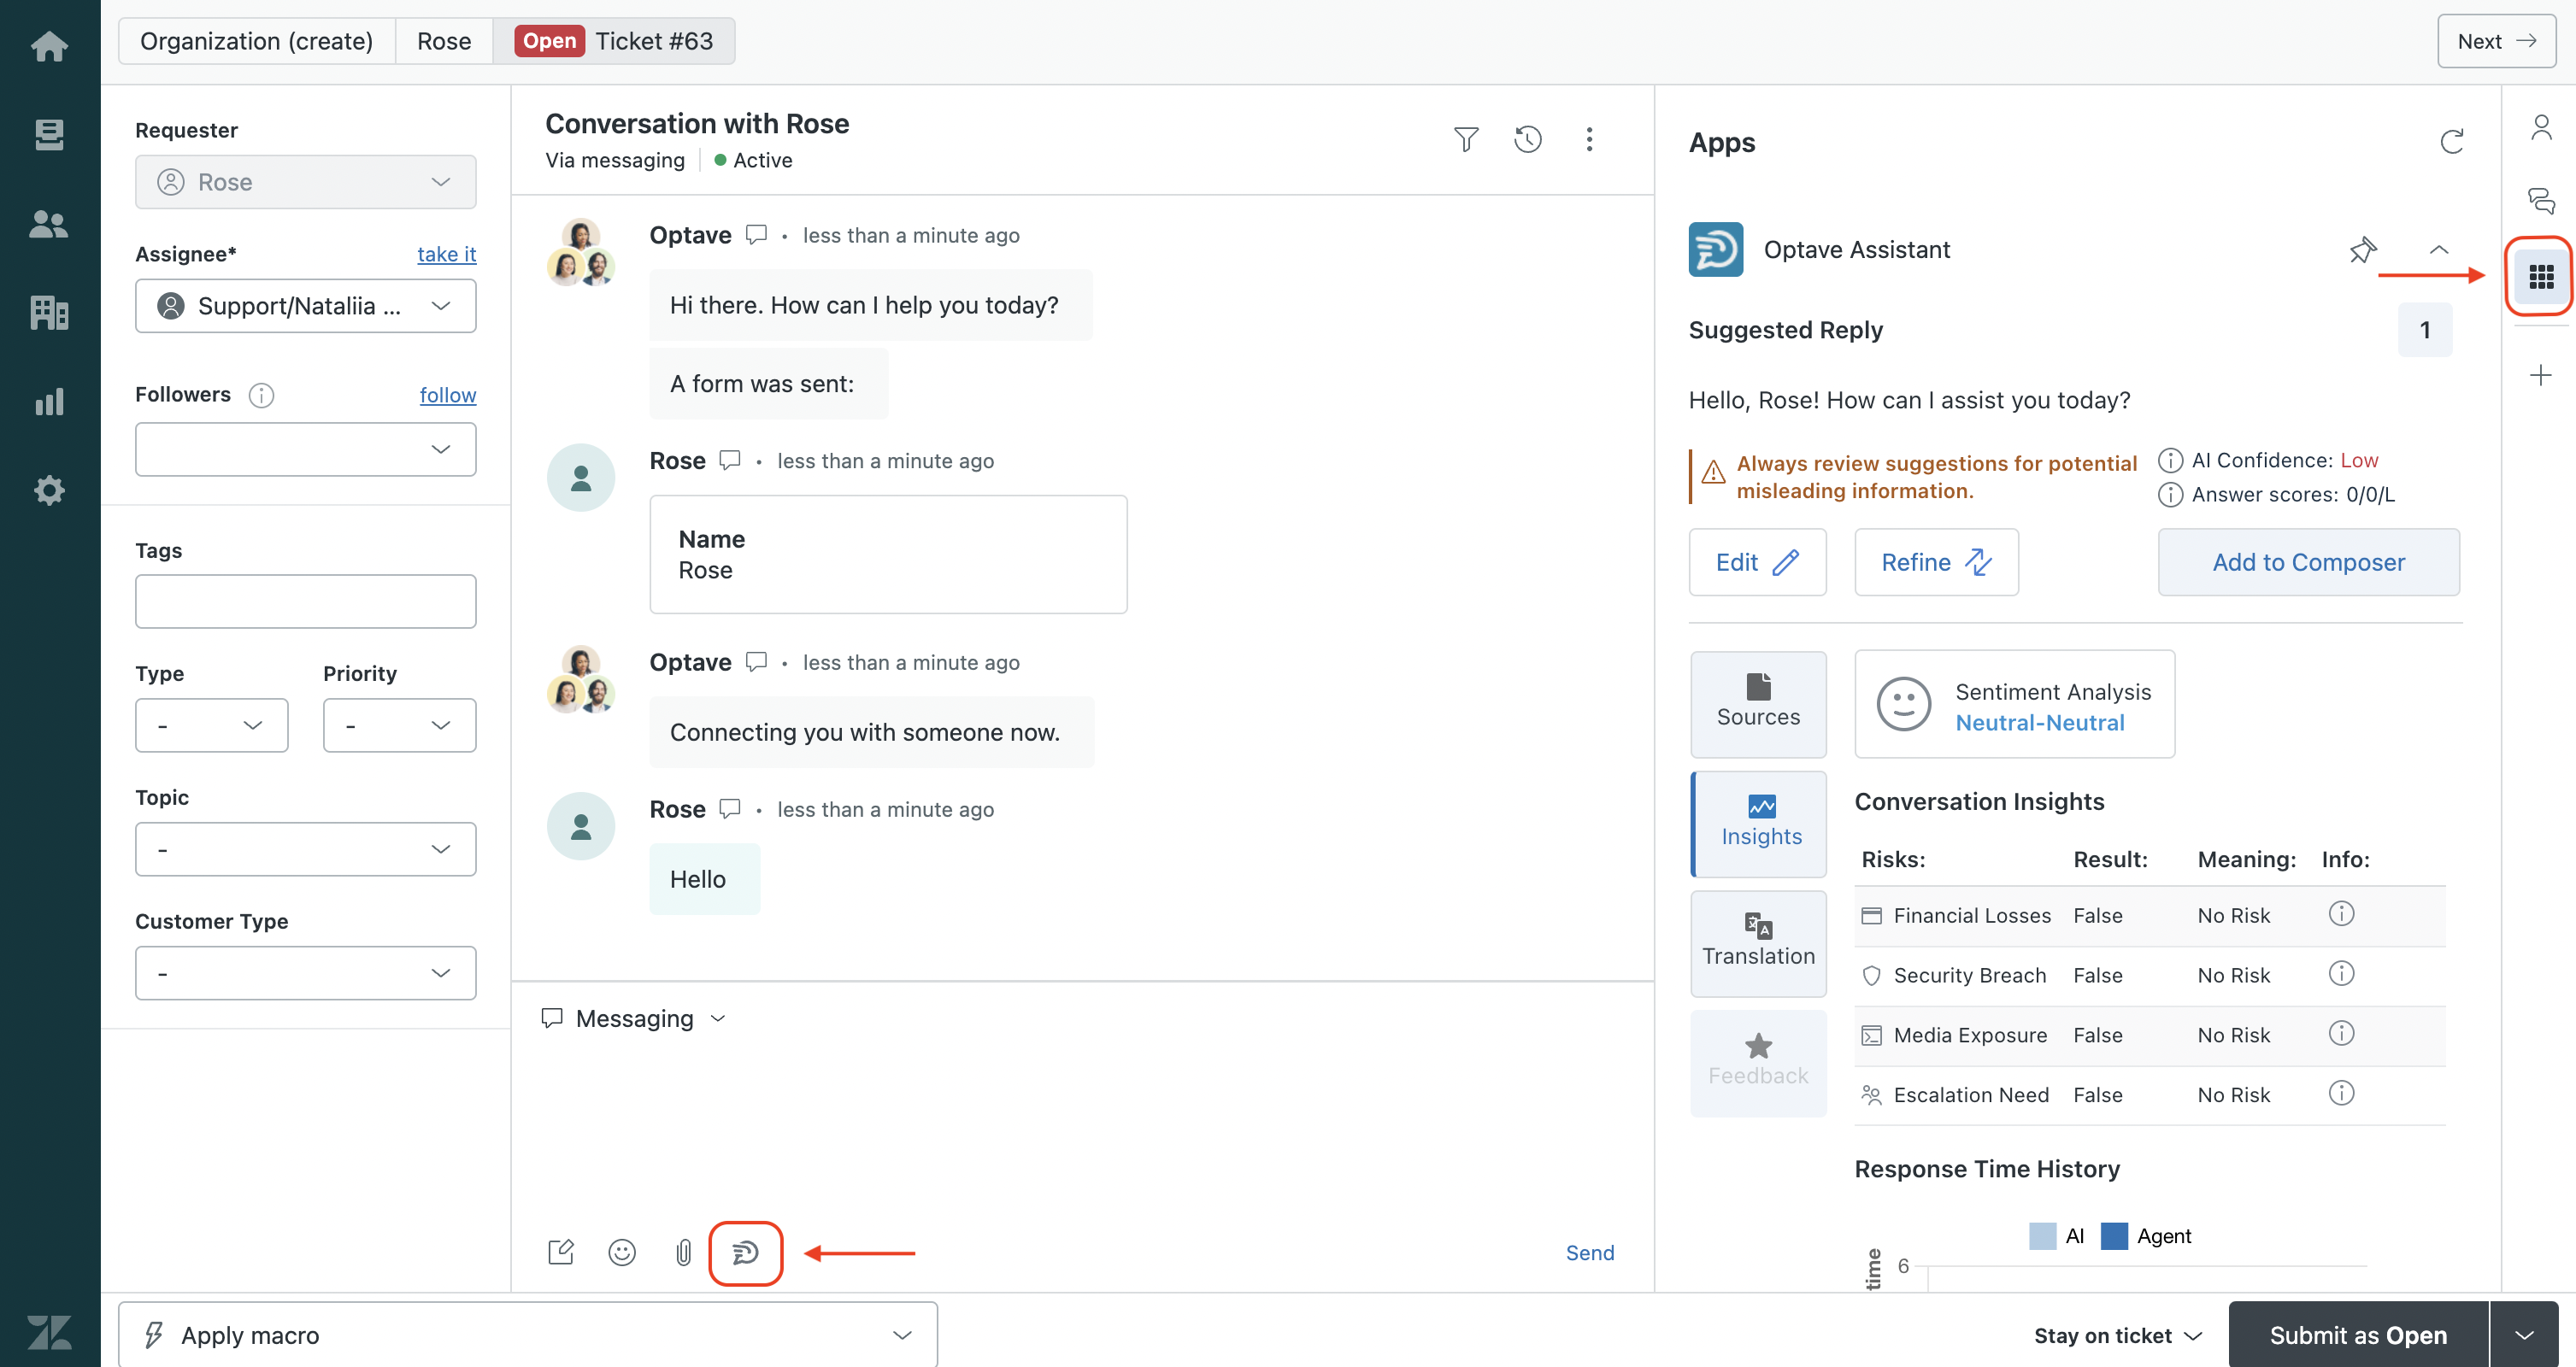Click Add to Composer button

[x=2308, y=562]
